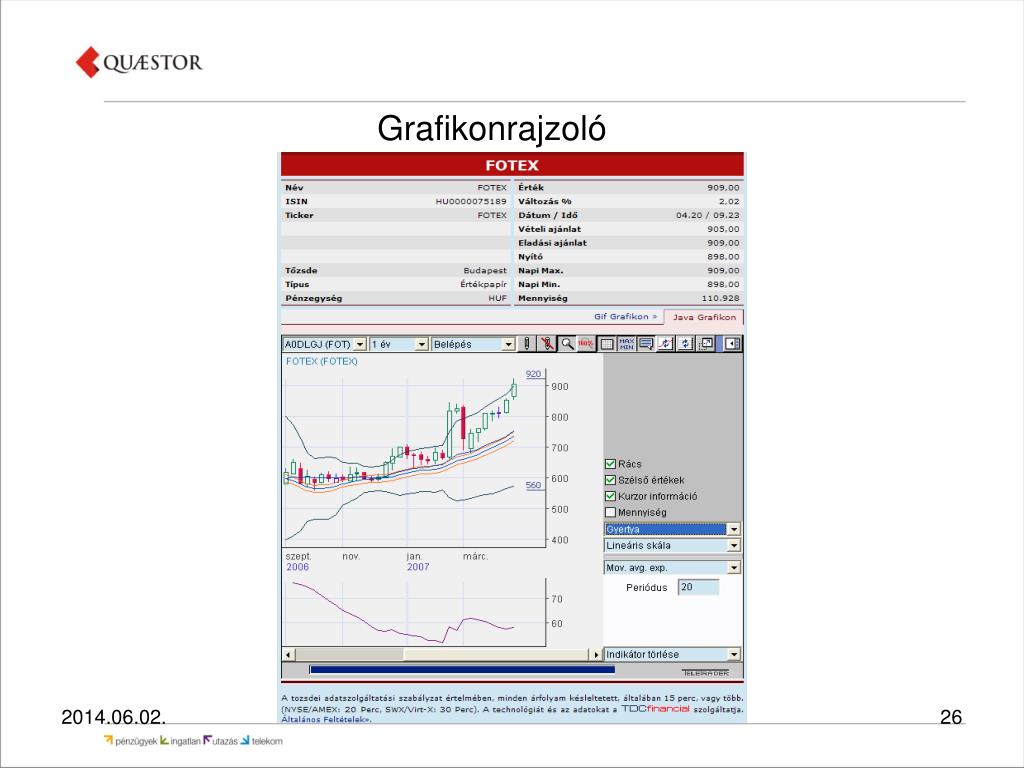Open the Lineáris skála dropdown
1024x768 pixels.
coord(672,545)
